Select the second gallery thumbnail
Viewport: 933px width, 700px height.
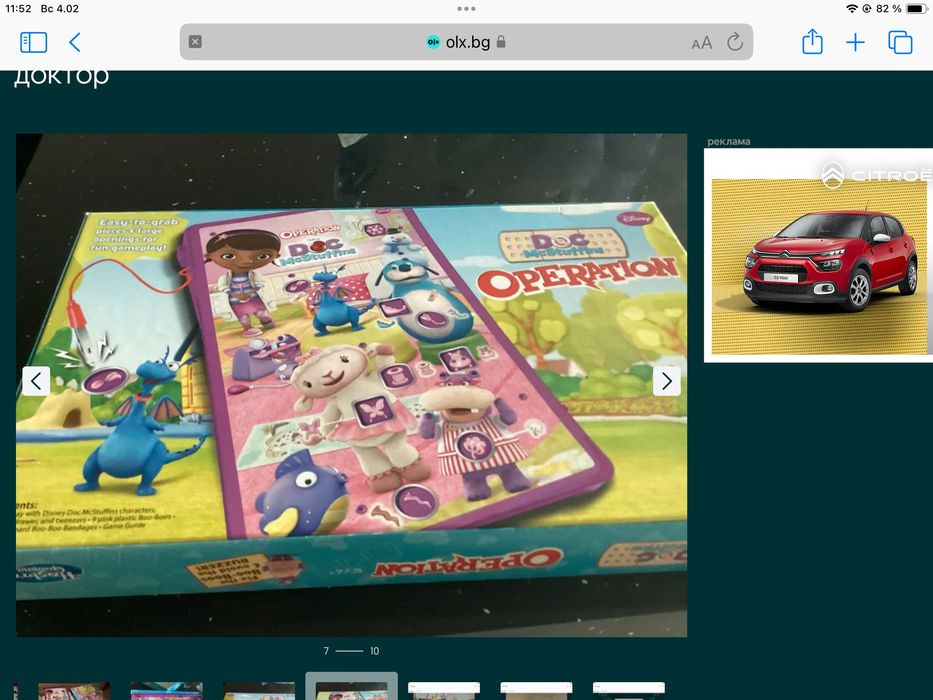(x=167, y=691)
